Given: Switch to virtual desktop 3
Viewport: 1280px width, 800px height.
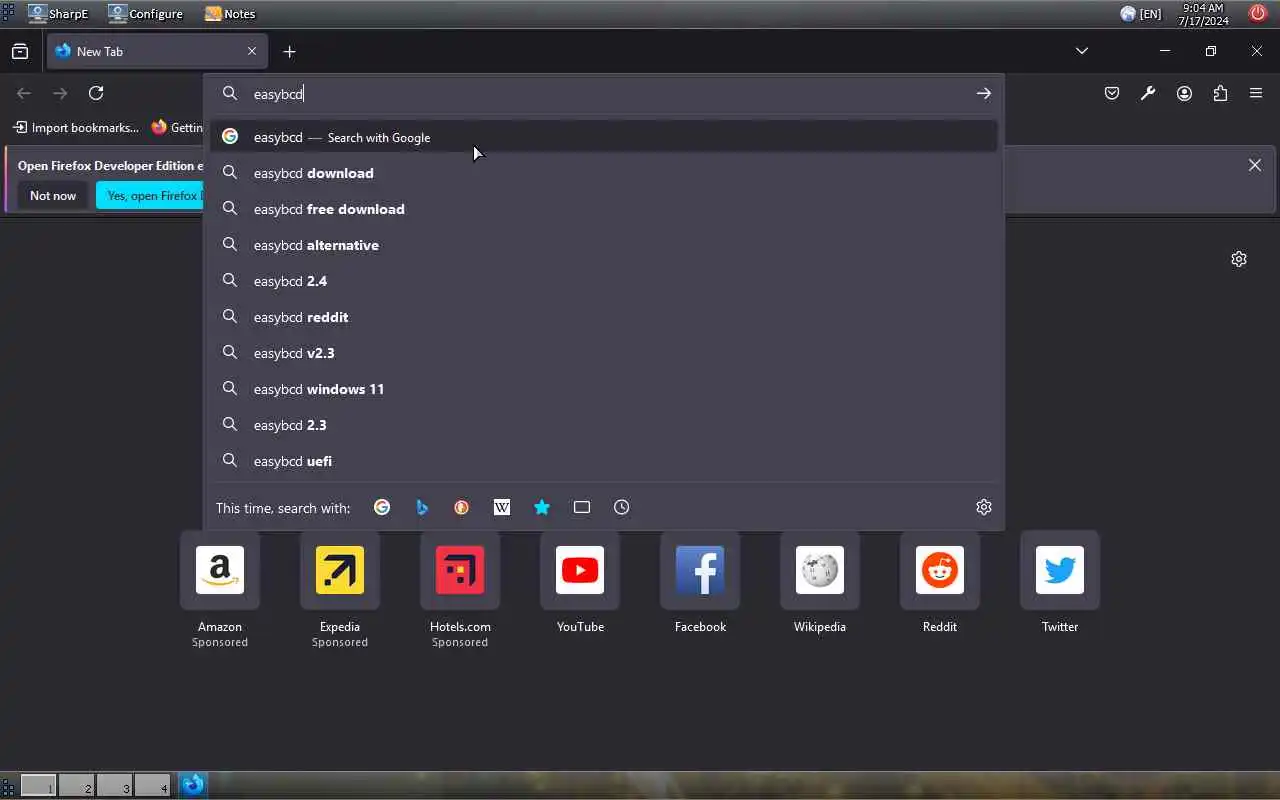Looking at the screenshot, I should 115,785.
